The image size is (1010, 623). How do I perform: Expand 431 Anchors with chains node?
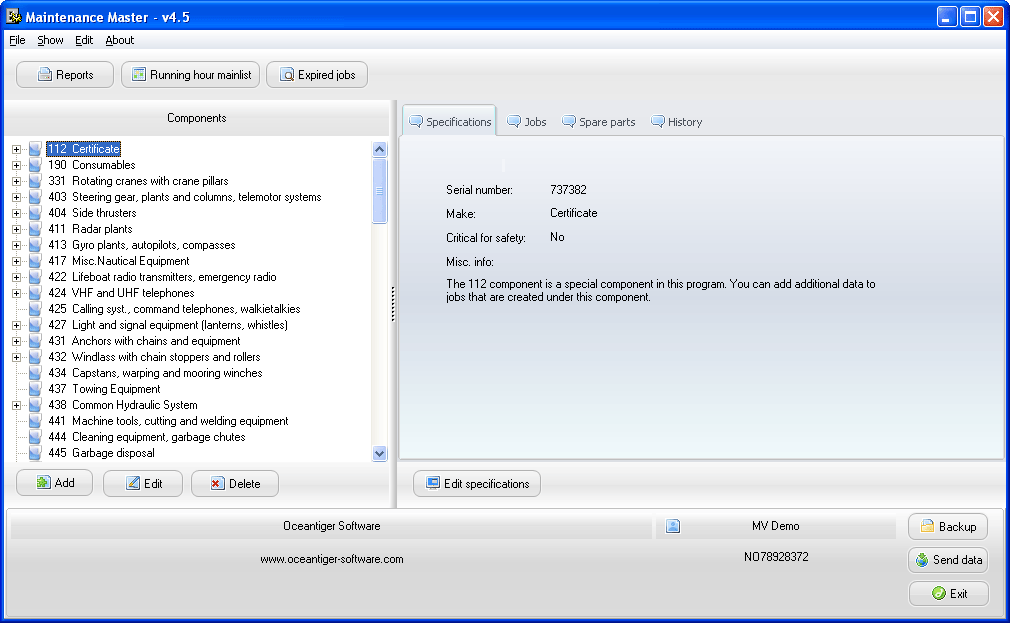pyautogui.click(x=16, y=341)
